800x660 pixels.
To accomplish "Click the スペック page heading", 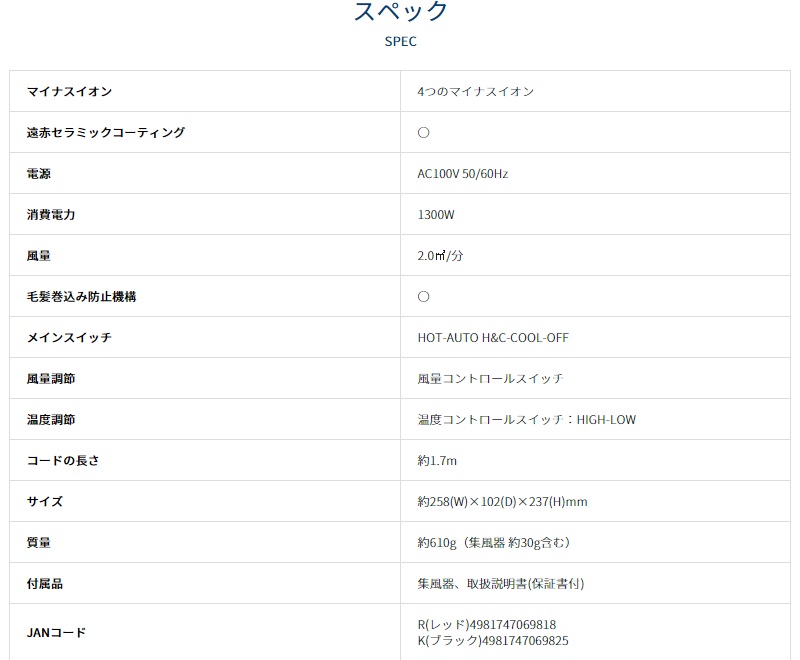I will click(x=399, y=13).
